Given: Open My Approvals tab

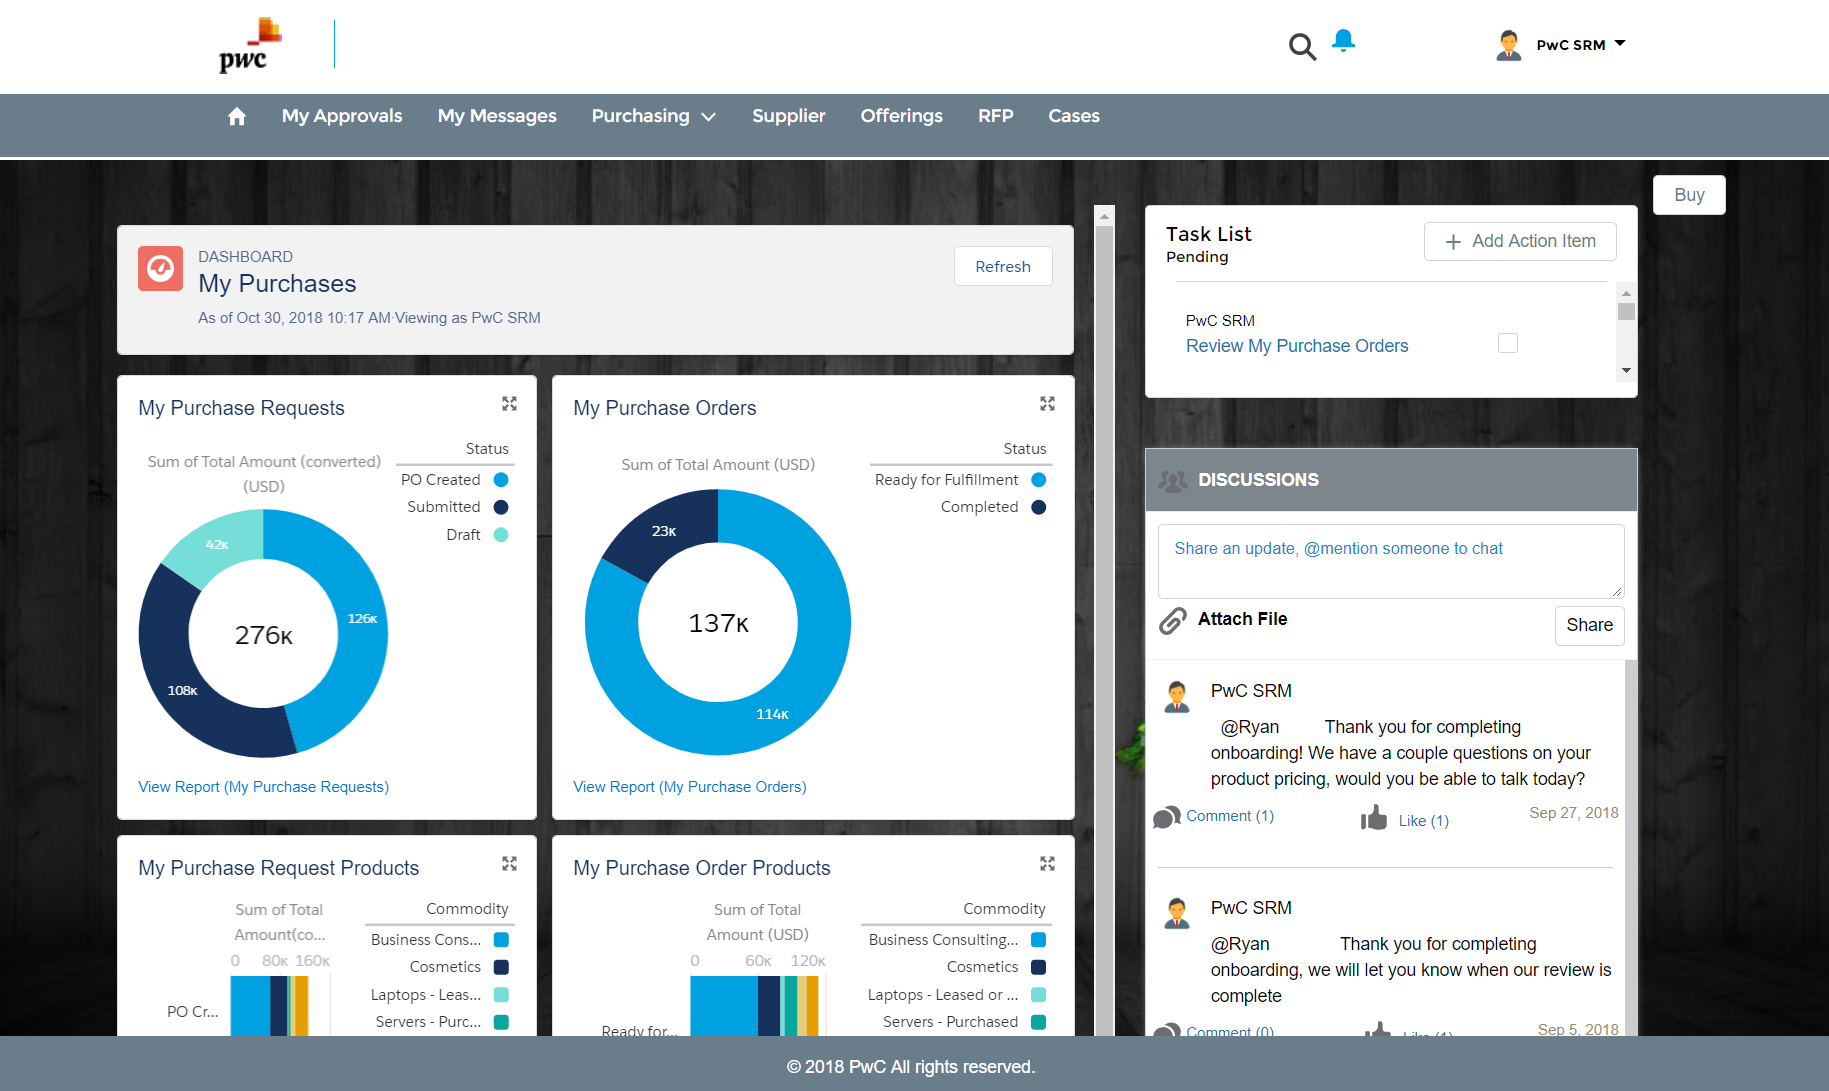Looking at the screenshot, I should point(342,117).
